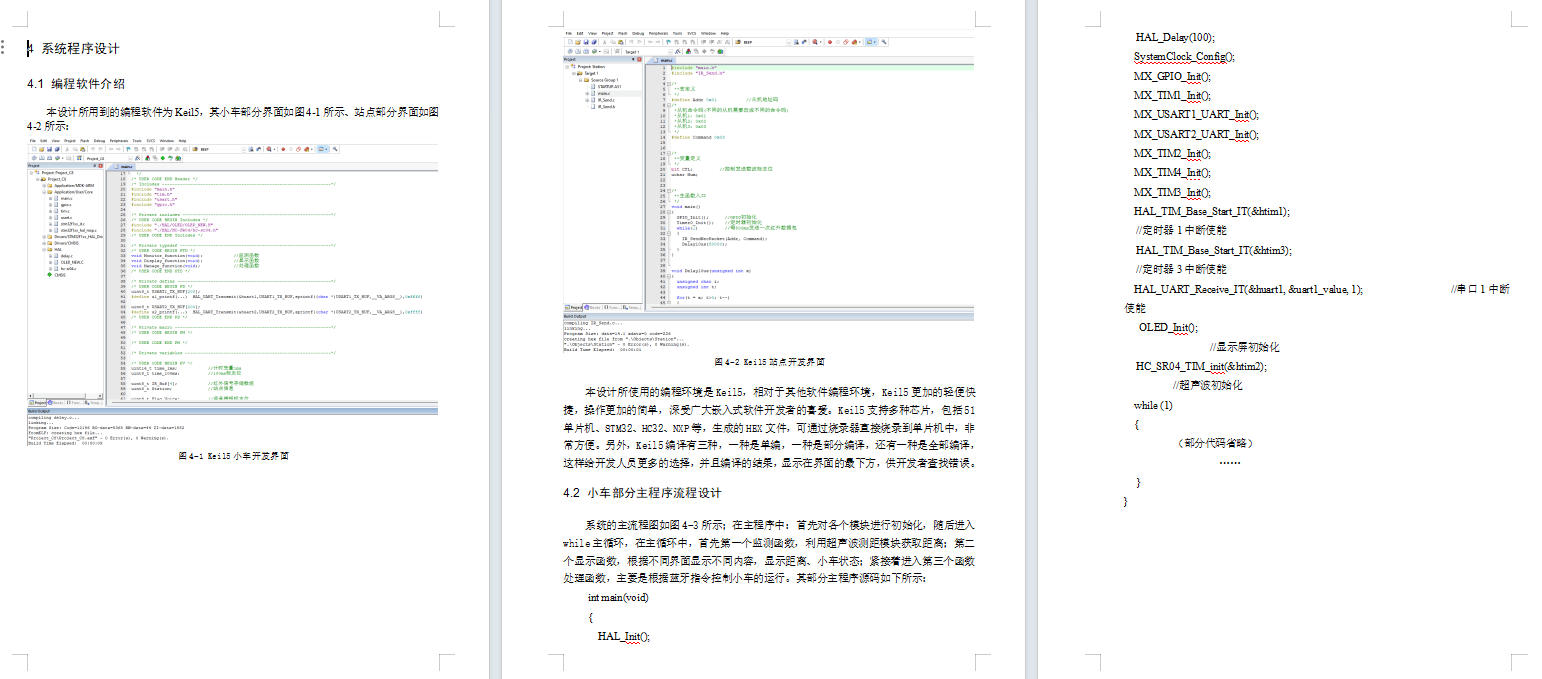Collapse the Source Group 1 folder

click(580, 80)
